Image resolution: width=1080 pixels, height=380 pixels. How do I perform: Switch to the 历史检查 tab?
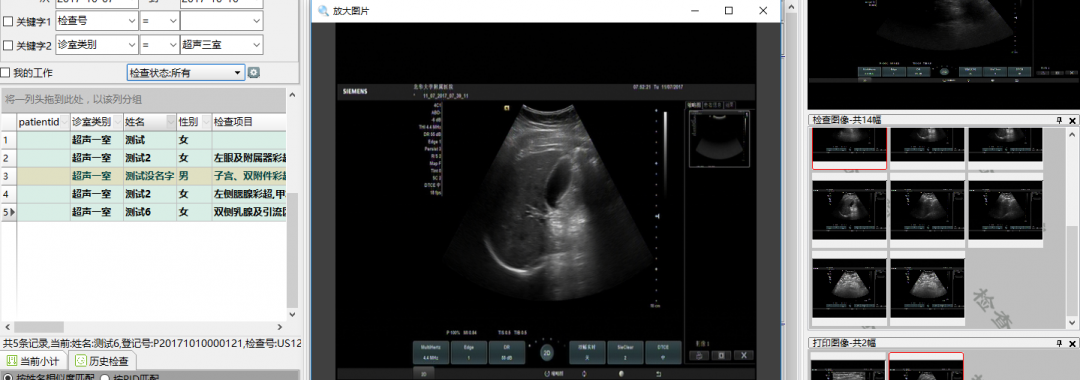[102, 361]
